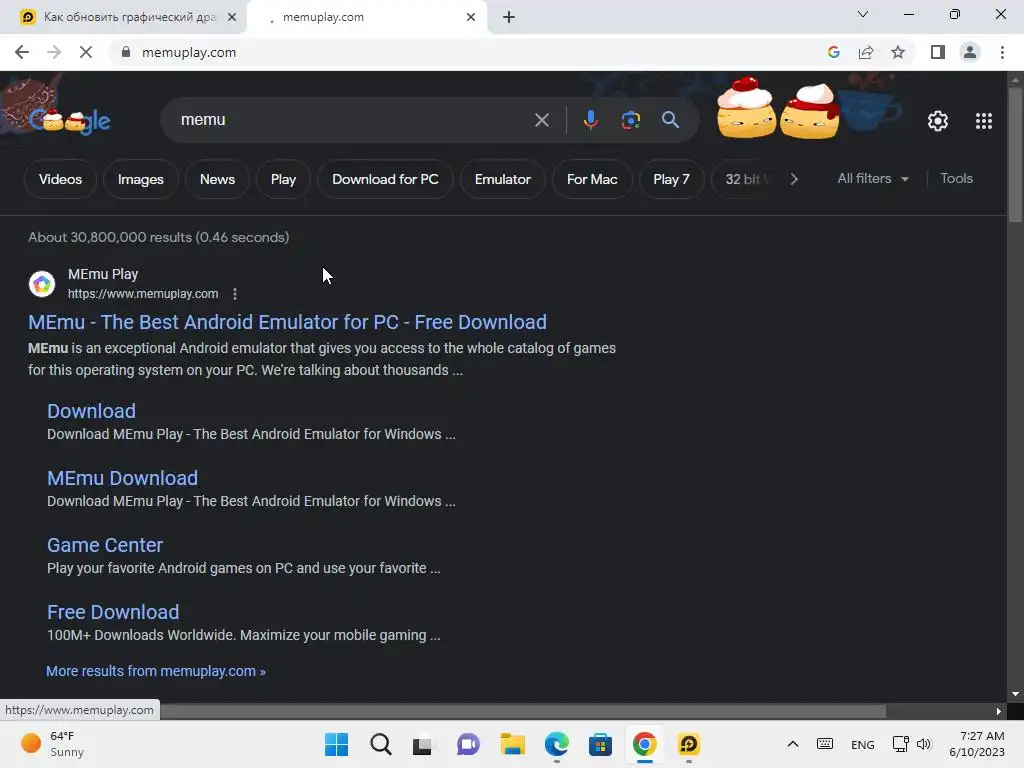Open Chrome three-dot menu
Image resolution: width=1024 pixels, height=768 pixels.
coord(1002,52)
